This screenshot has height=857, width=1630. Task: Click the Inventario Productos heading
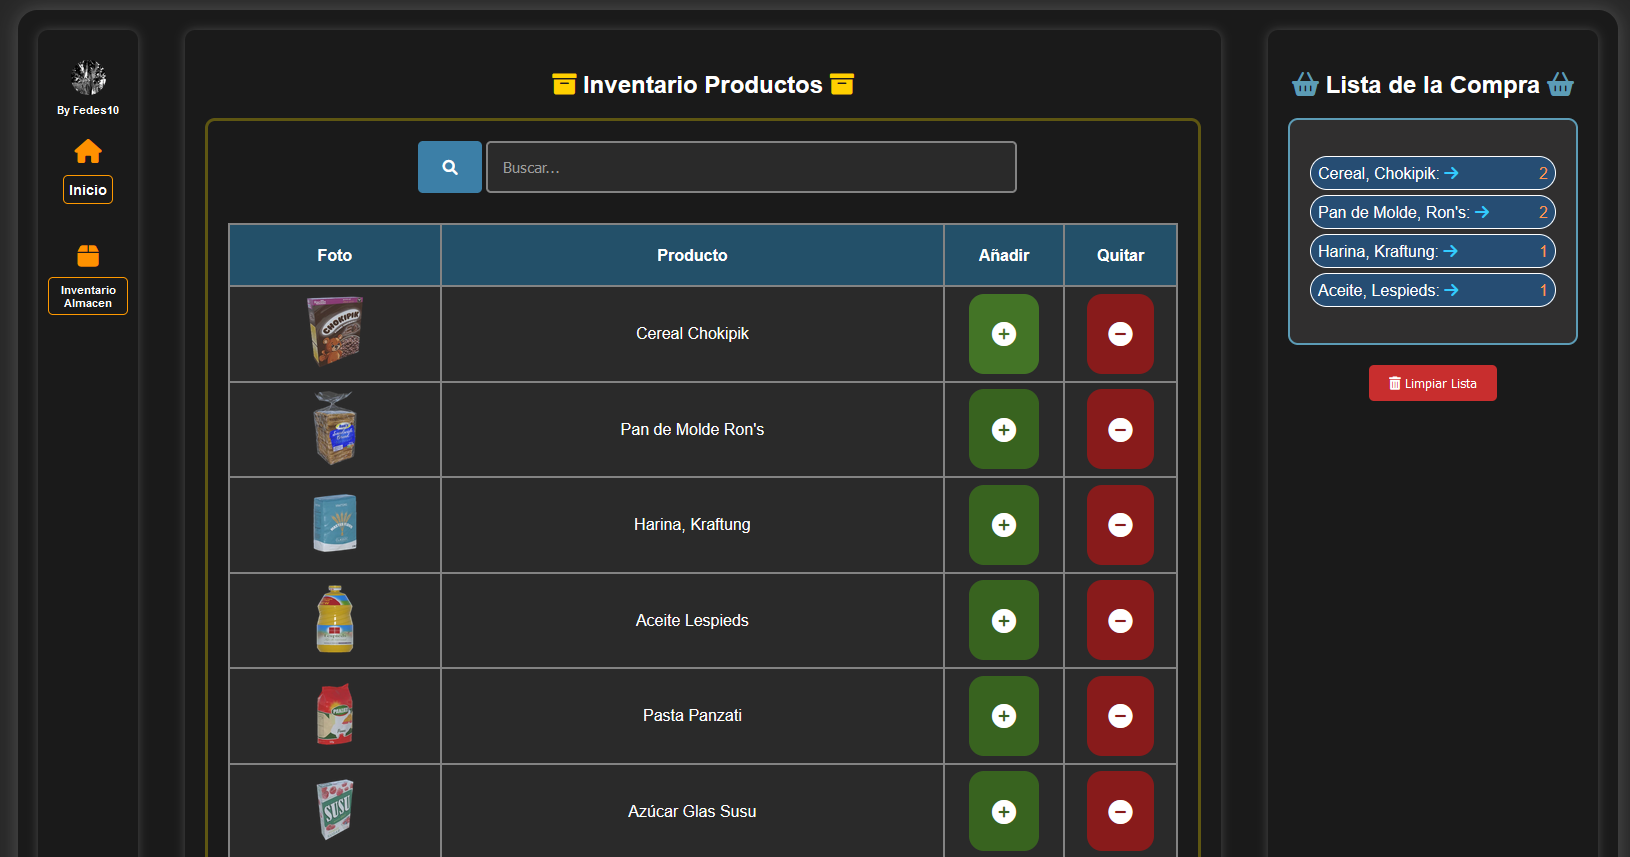[x=703, y=85]
